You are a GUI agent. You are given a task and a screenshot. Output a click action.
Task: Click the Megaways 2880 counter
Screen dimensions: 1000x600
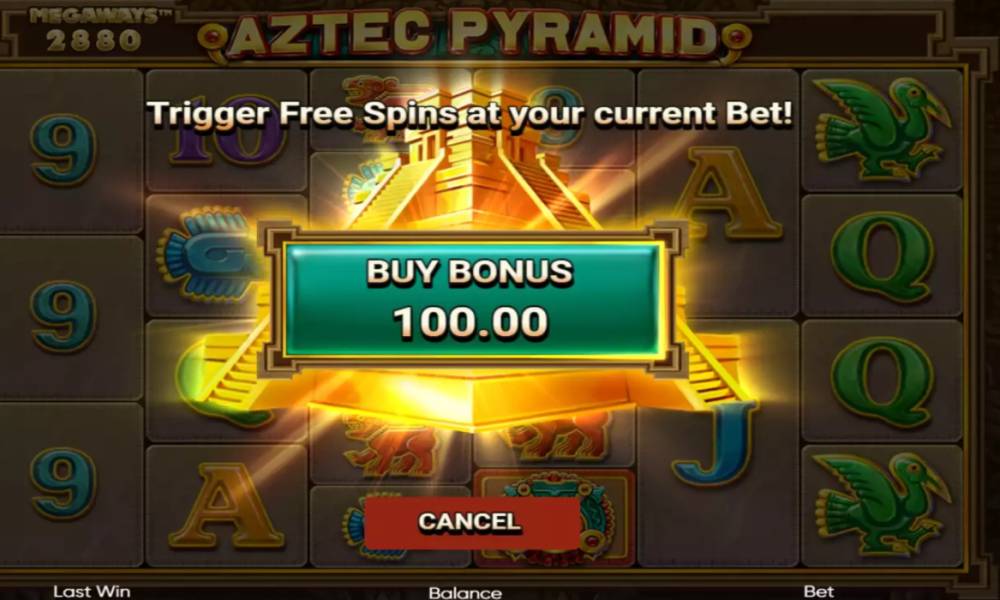coord(94,30)
